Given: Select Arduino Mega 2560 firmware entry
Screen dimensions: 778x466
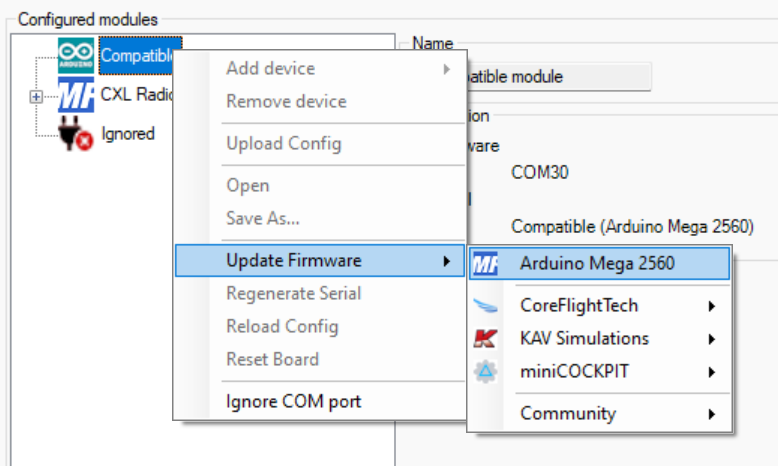Looking at the screenshot, I should 597,265.
